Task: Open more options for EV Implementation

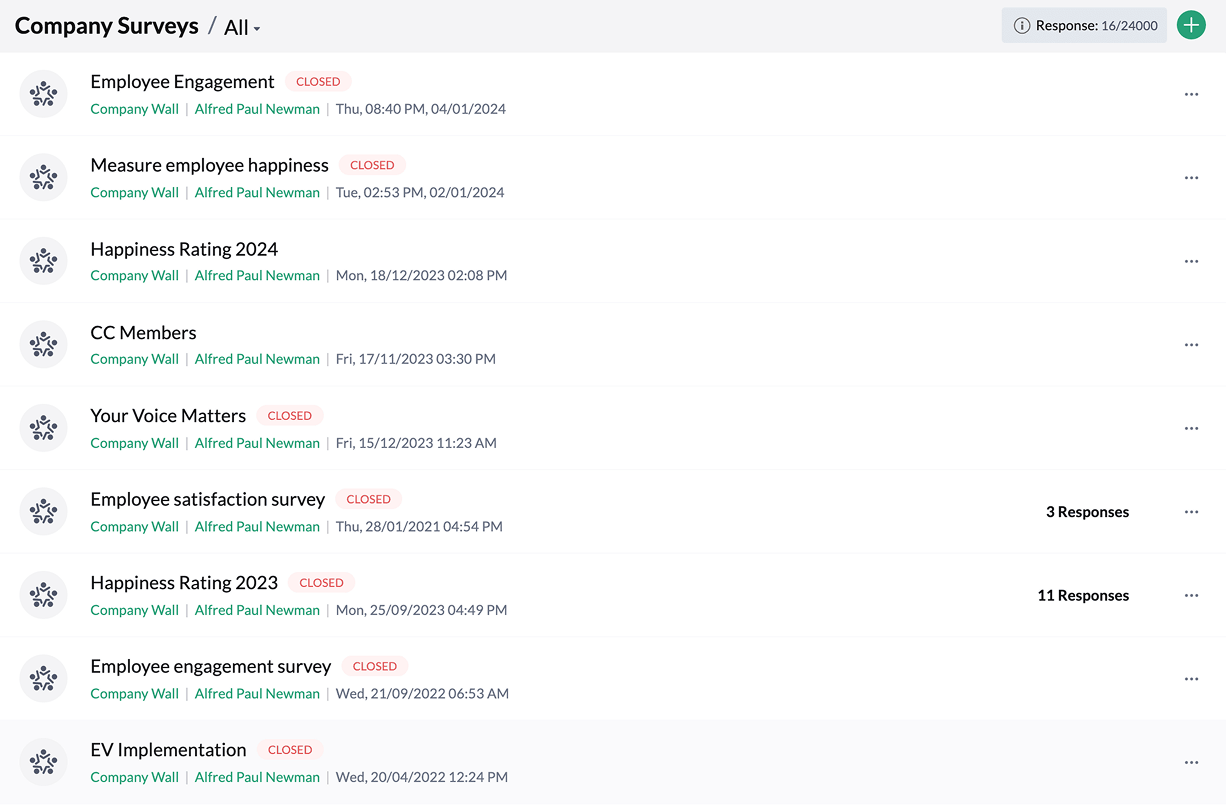Action: coord(1191,762)
